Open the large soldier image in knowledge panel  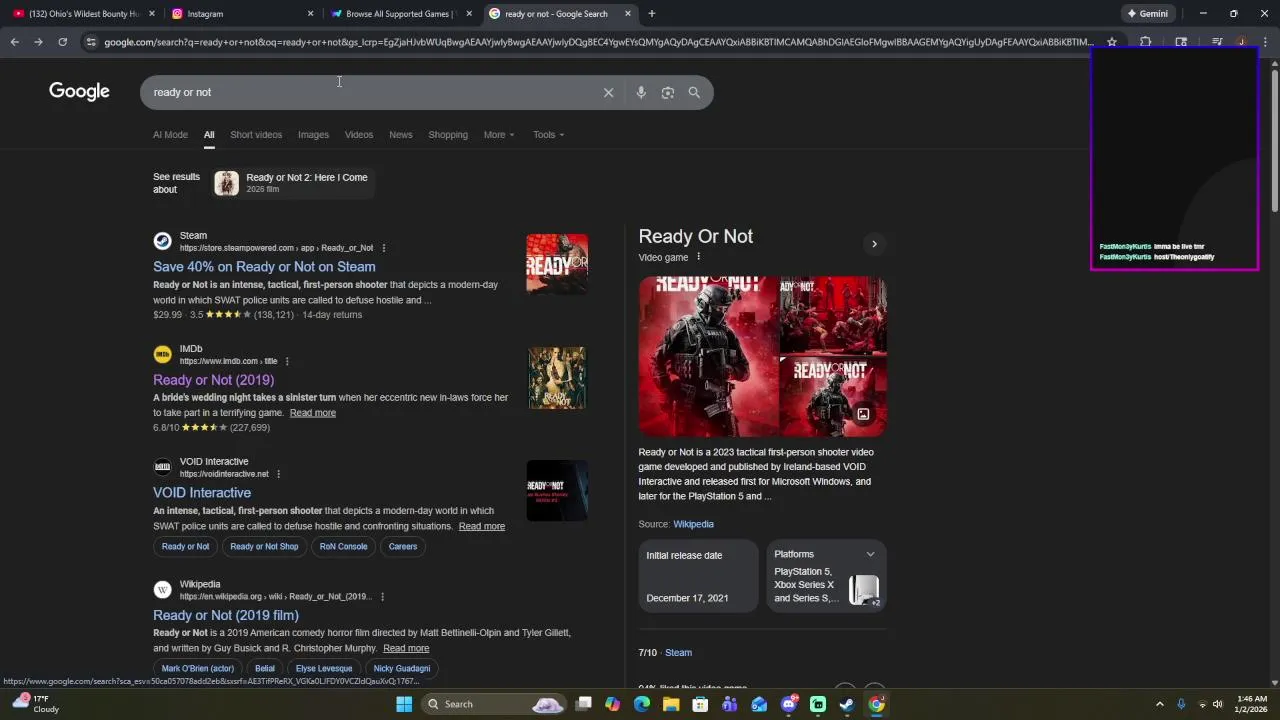coord(708,357)
